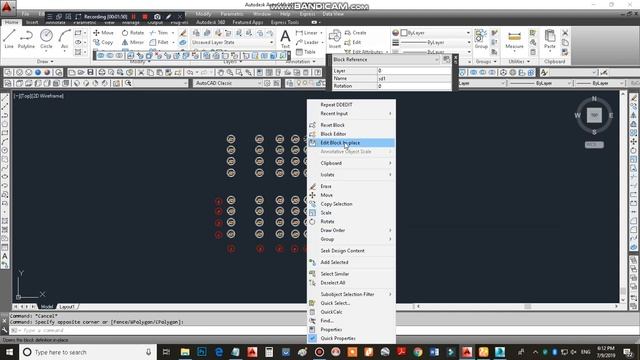Click the Windows Start button
The image size is (640, 360).
coord(9,352)
